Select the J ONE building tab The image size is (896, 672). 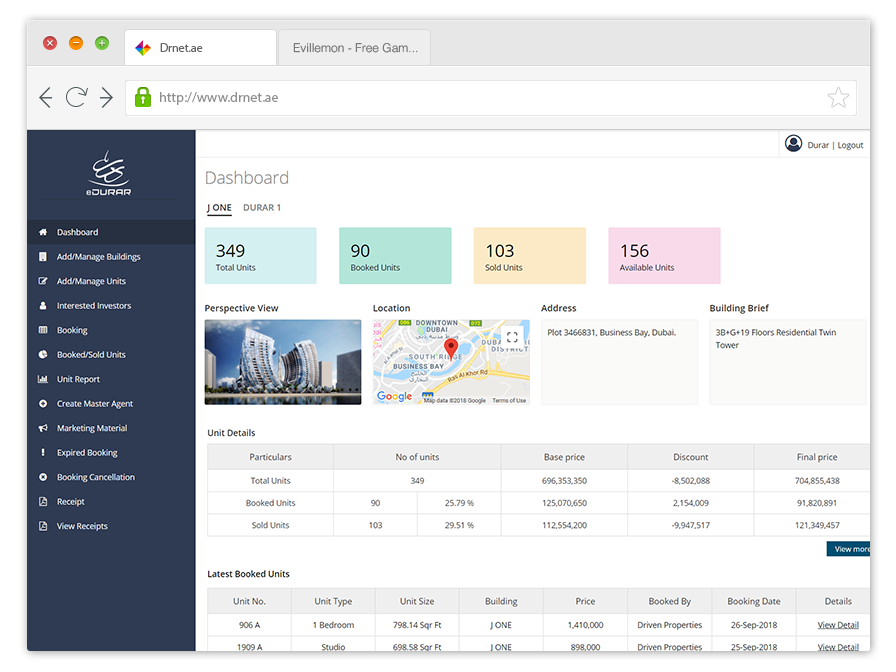tap(219, 208)
